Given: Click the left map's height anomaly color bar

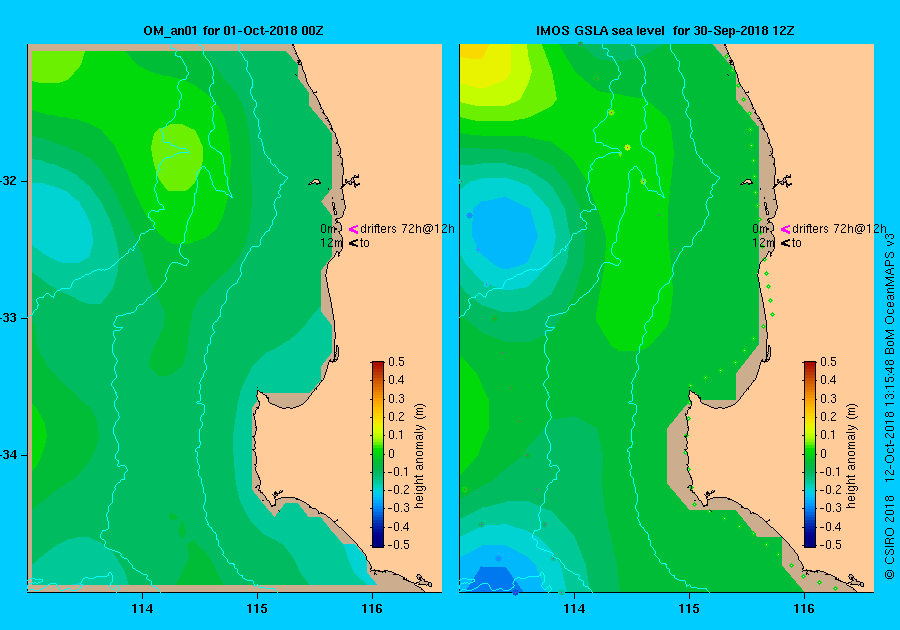Looking at the screenshot, I should 378,454.
